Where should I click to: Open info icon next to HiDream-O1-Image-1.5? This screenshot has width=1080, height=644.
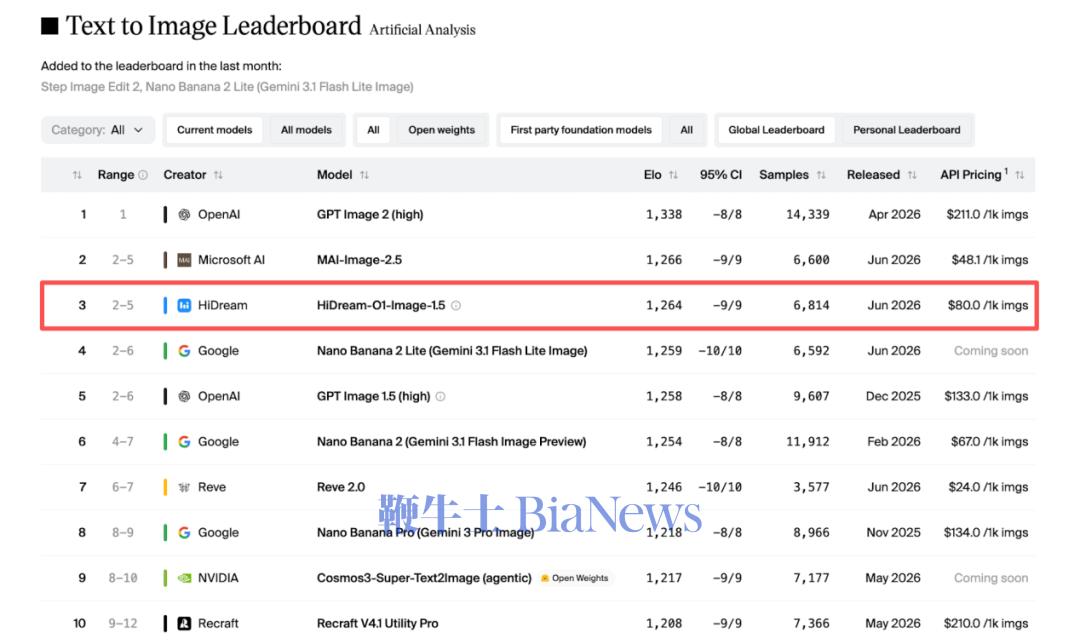456,305
